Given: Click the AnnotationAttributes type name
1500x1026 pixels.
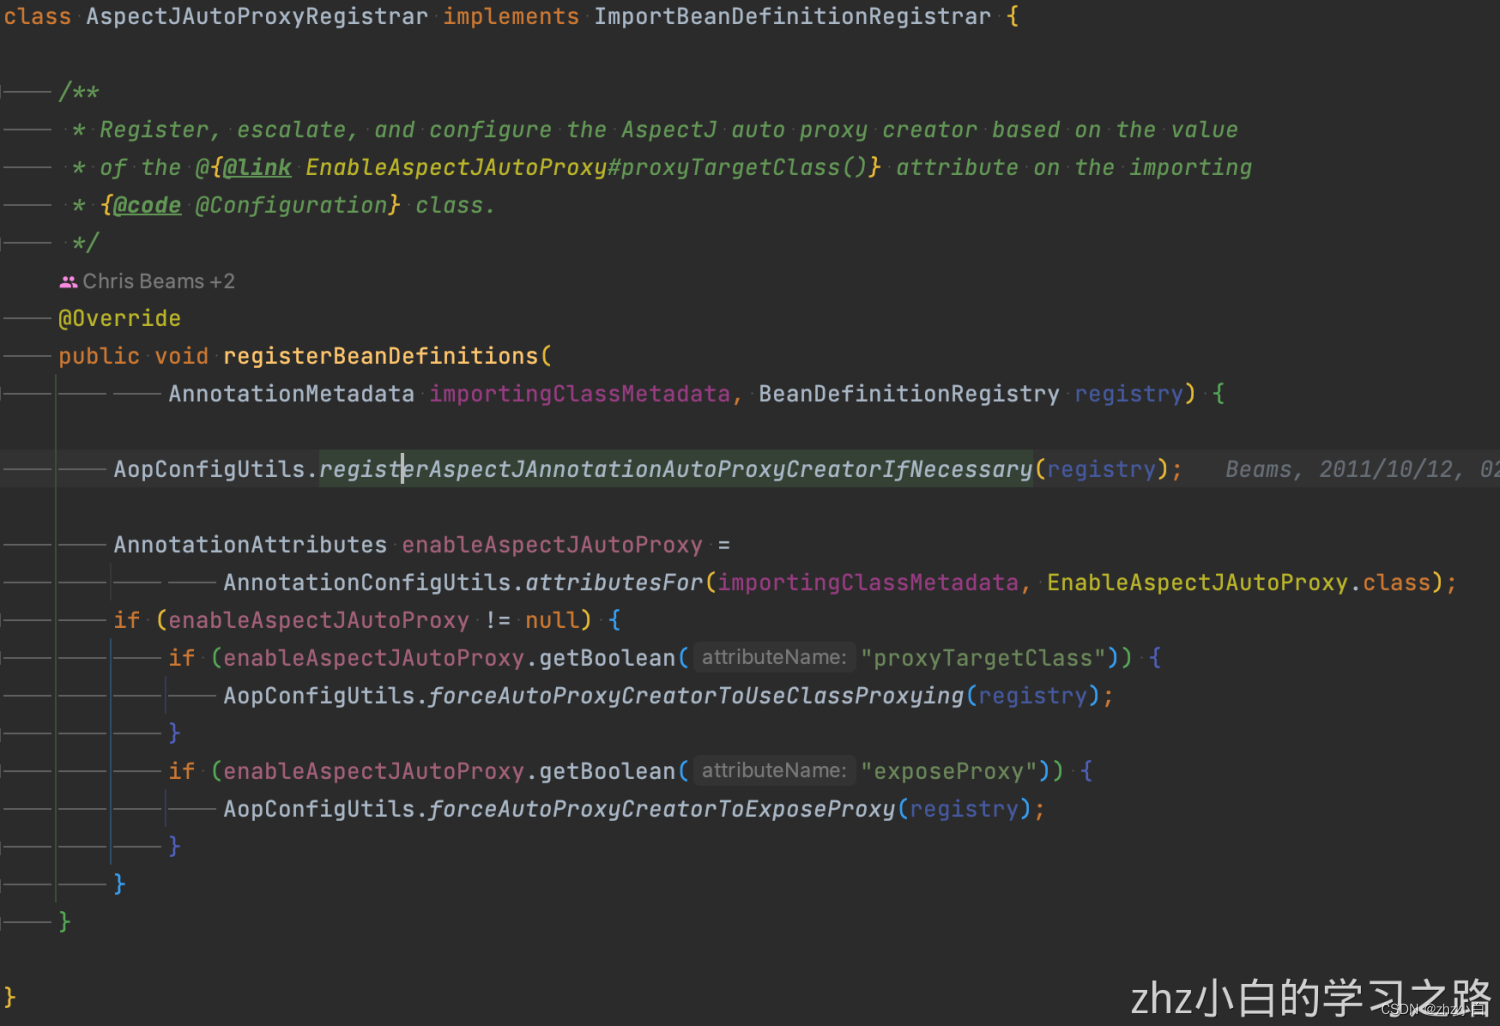Looking at the screenshot, I should pos(250,545).
